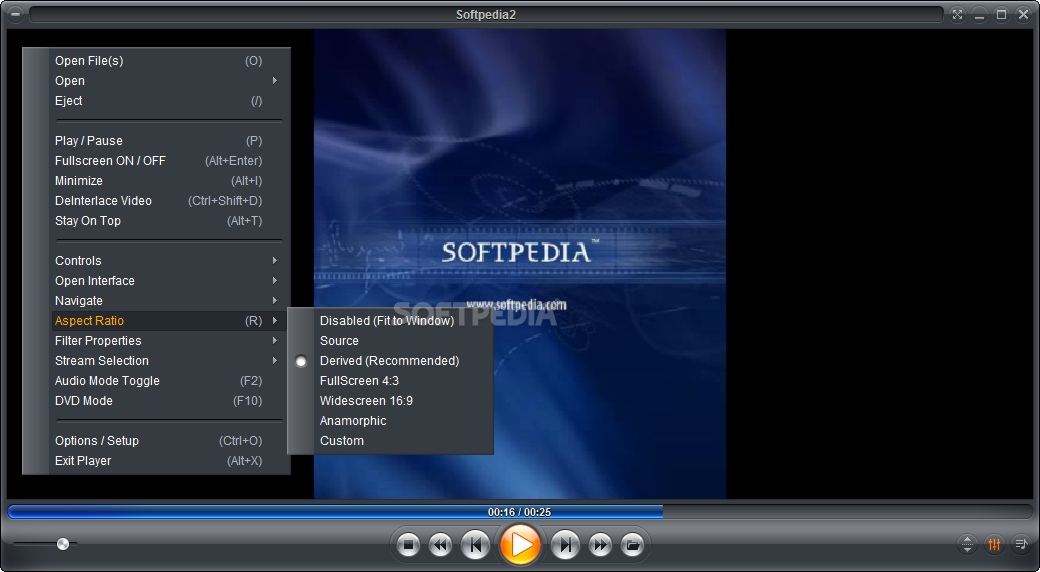This screenshot has height=572, width=1040.
Task: Skip to previous track button
Action: pos(475,545)
